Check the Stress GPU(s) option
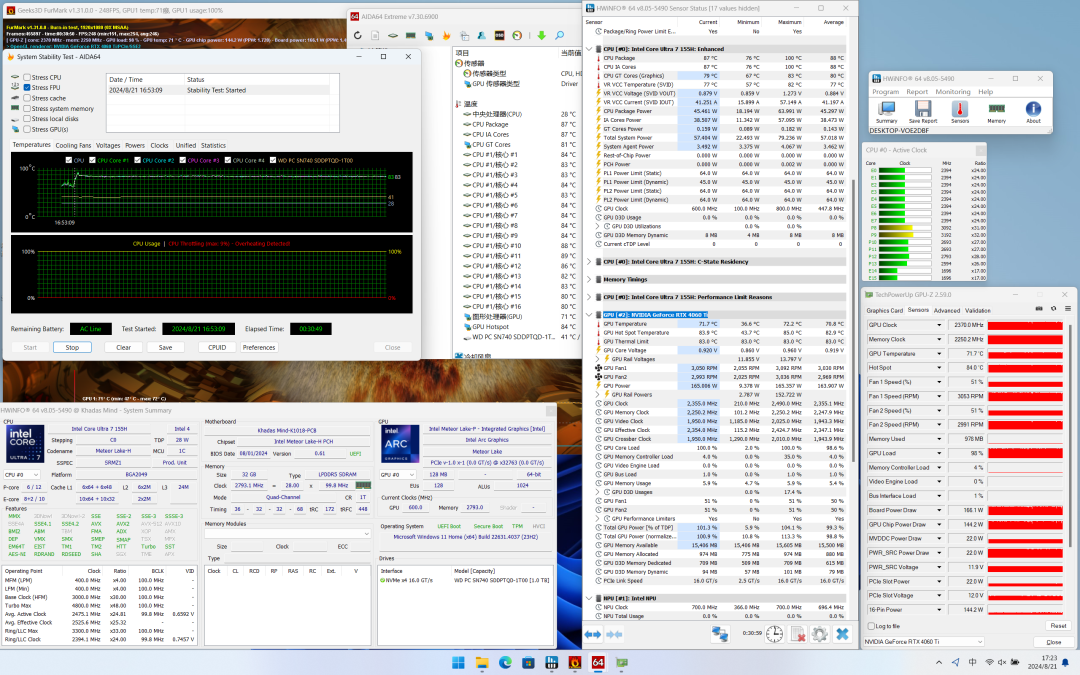Image resolution: width=1080 pixels, height=675 pixels. click(x=27, y=129)
